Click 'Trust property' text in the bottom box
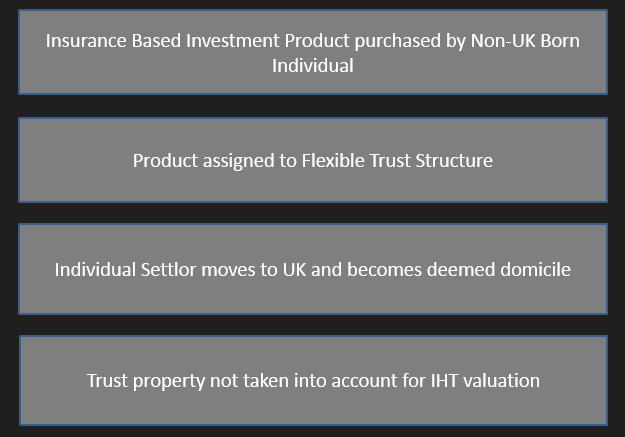Image resolution: width=625 pixels, height=437 pixels. [144, 381]
